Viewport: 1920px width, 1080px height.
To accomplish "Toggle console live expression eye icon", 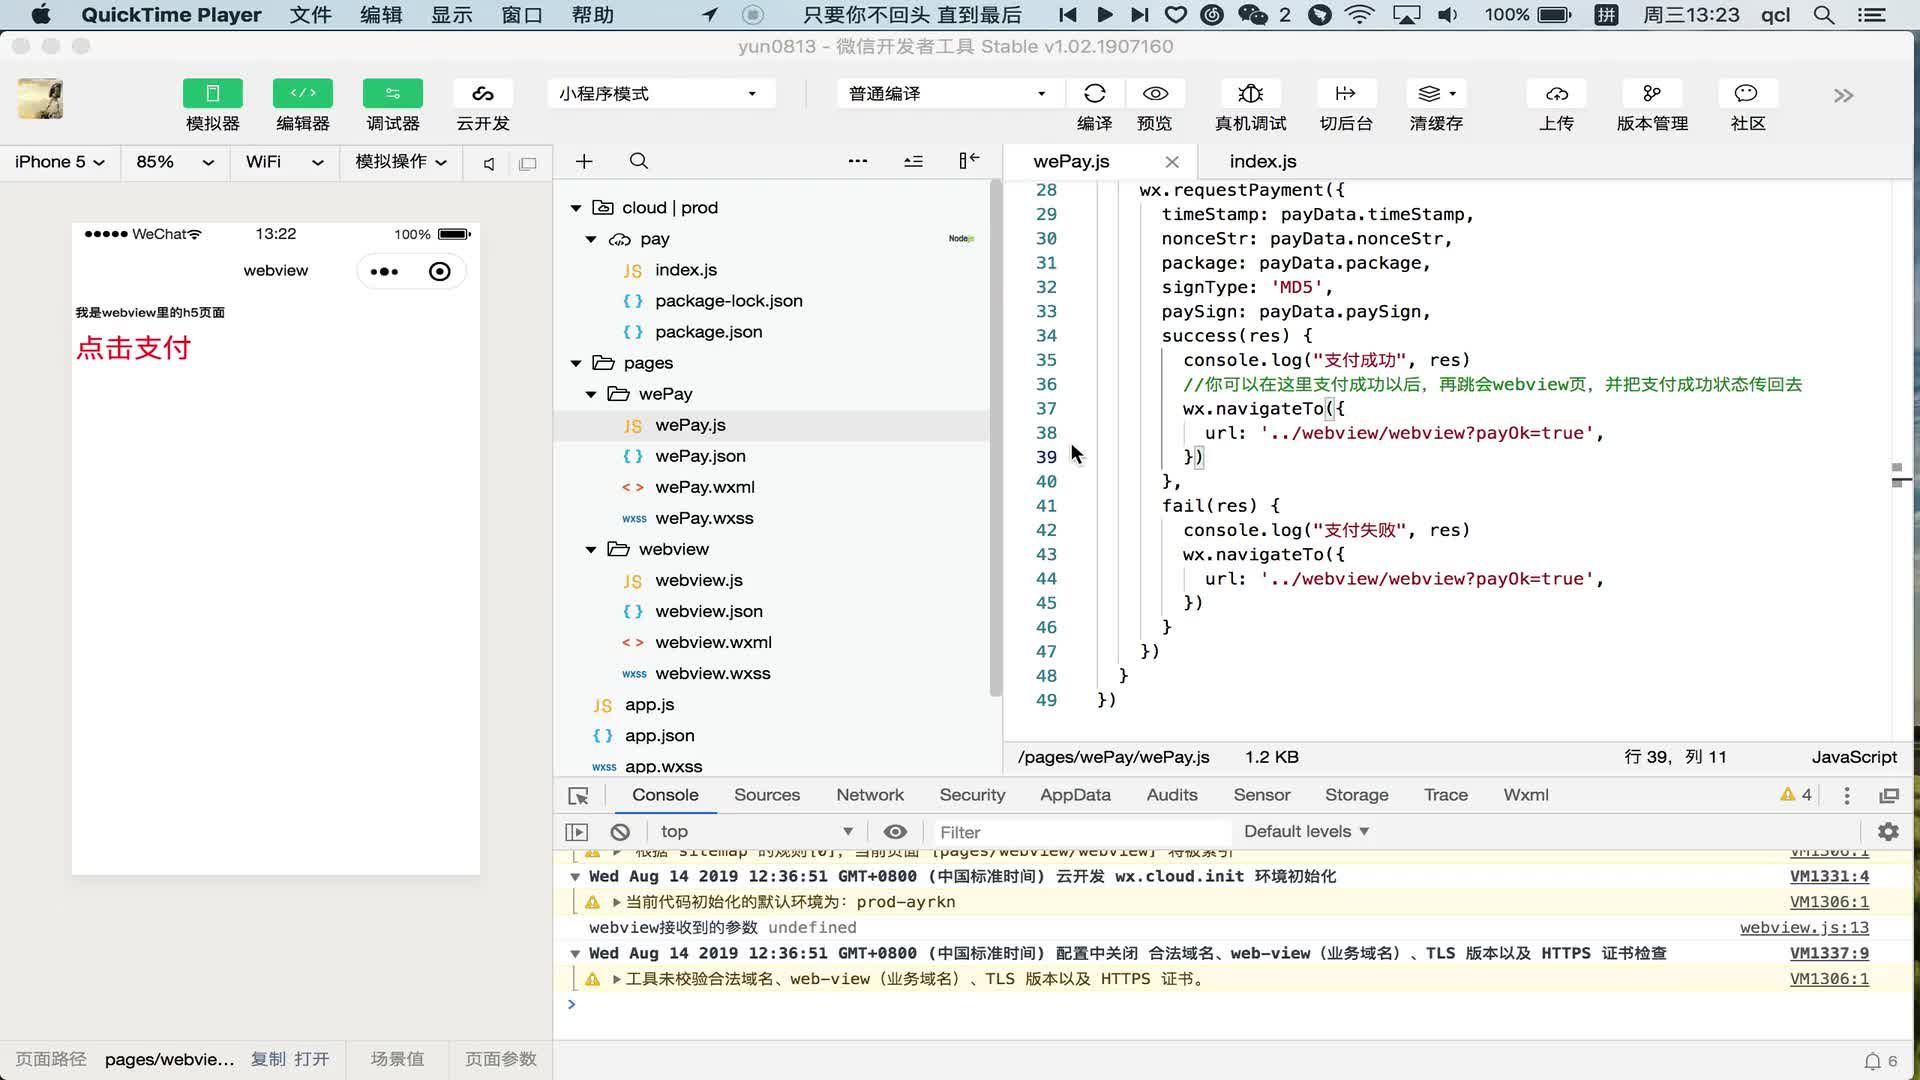I will [895, 832].
